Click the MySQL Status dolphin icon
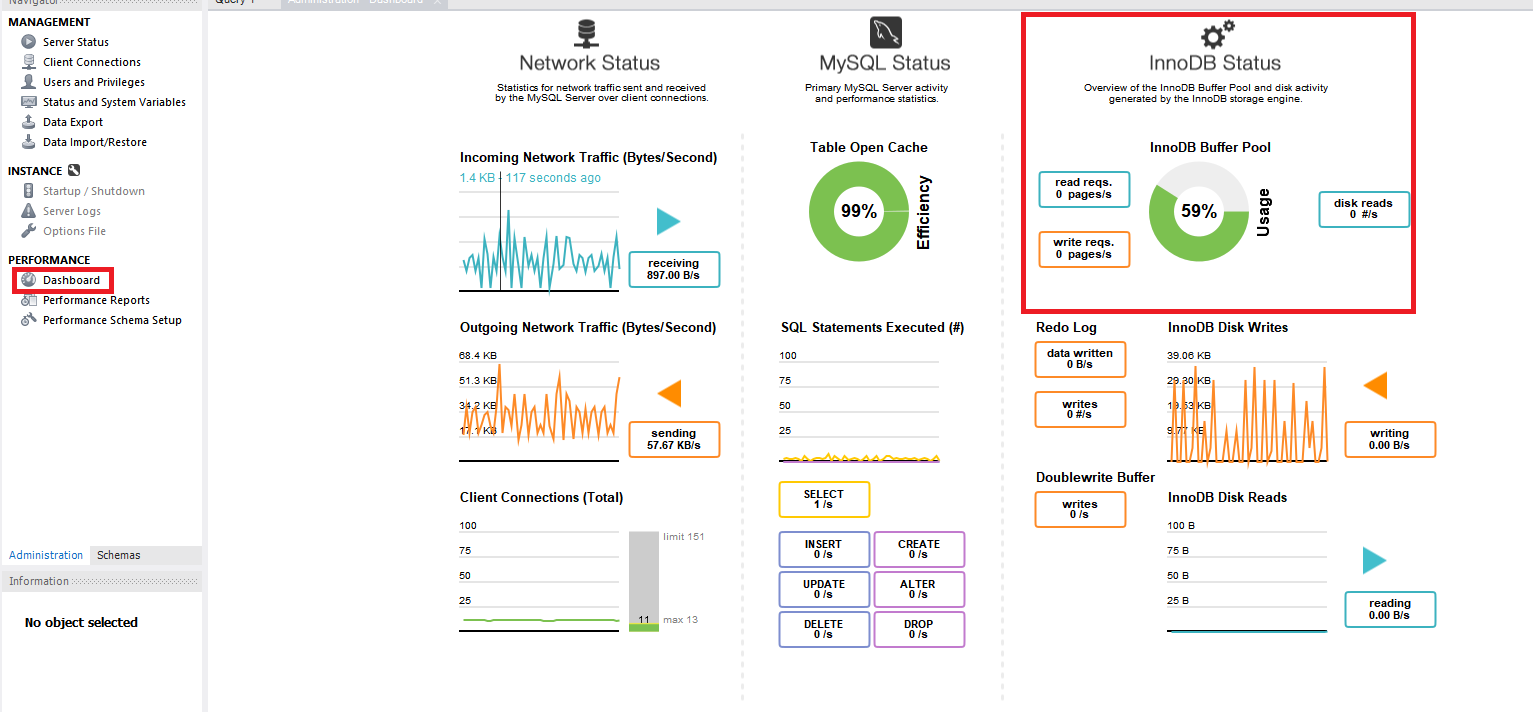 click(x=885, y=33)
